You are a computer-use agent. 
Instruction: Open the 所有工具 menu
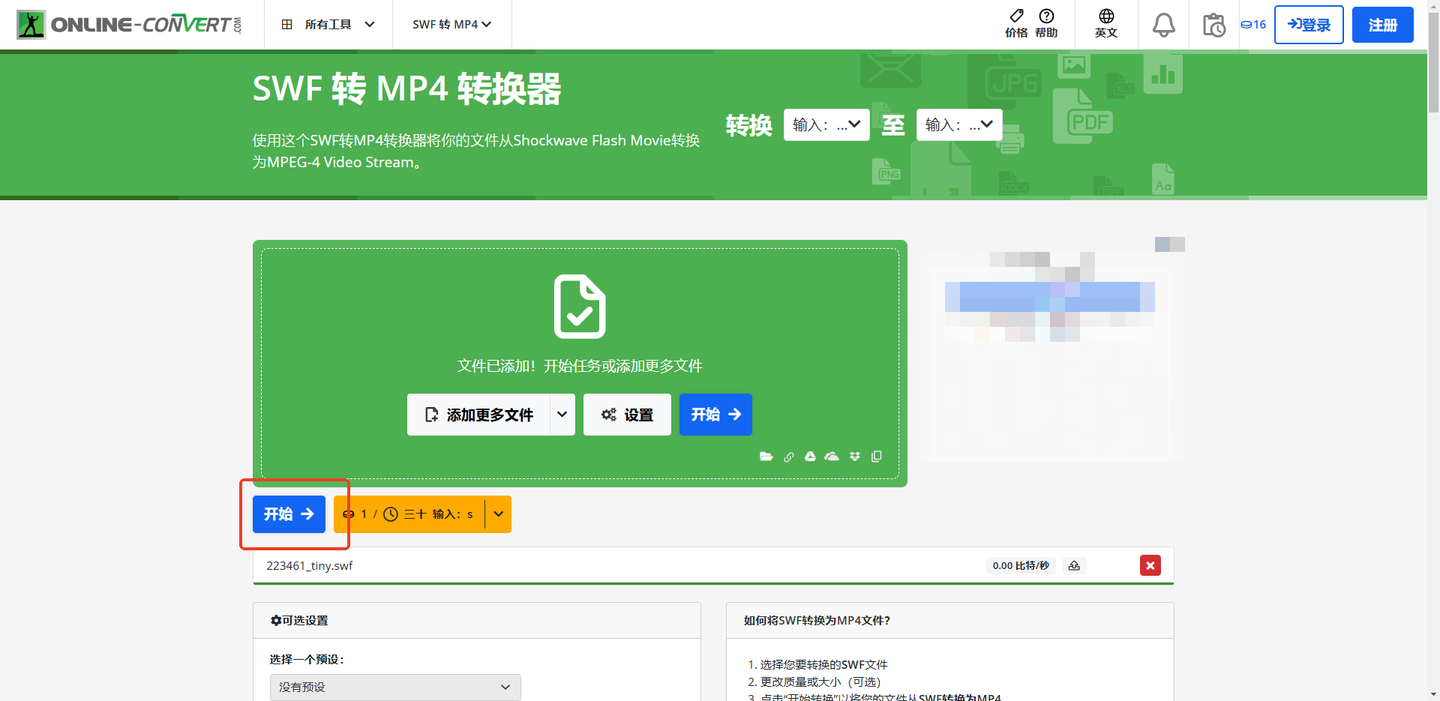tap(328, 24)
